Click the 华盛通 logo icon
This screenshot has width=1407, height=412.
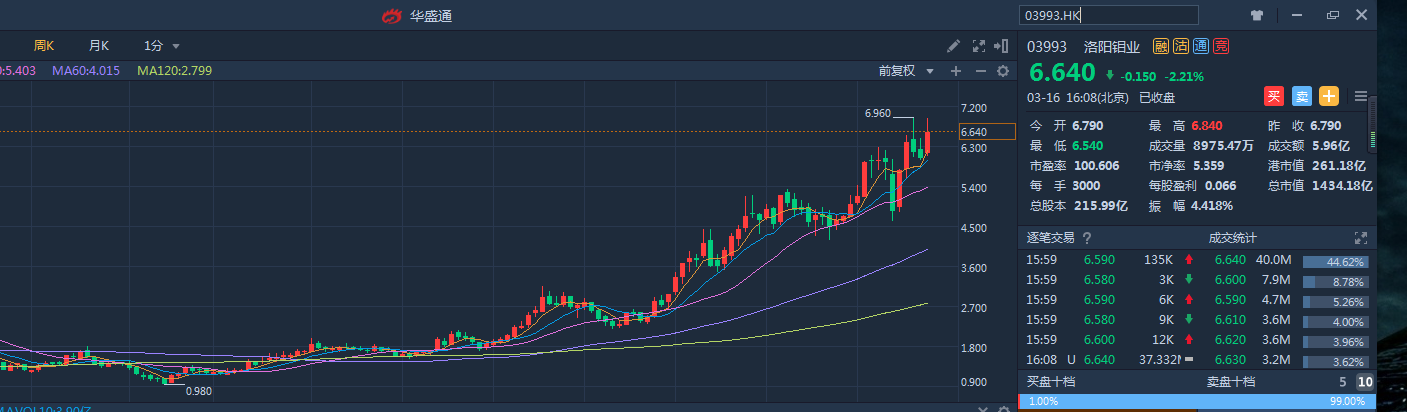(392, 16)
